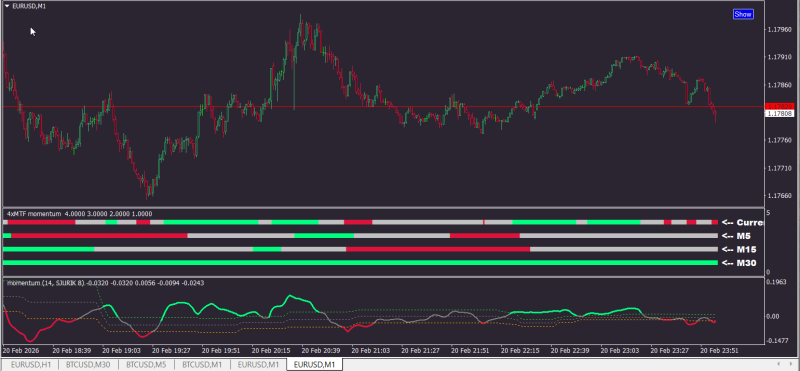Click the '20 Feb 23:27' time axis label
This screenshot has width=800, height=371.
click(670, 351)
